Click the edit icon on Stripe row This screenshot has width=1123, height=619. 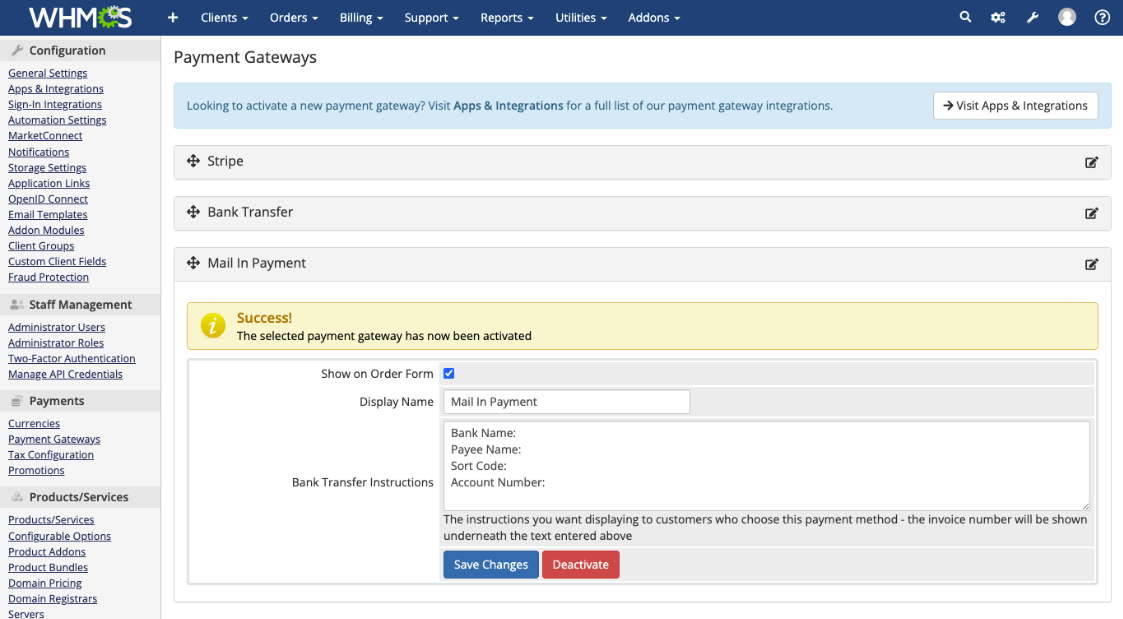pyautogui.click(x=1091, y=162)
